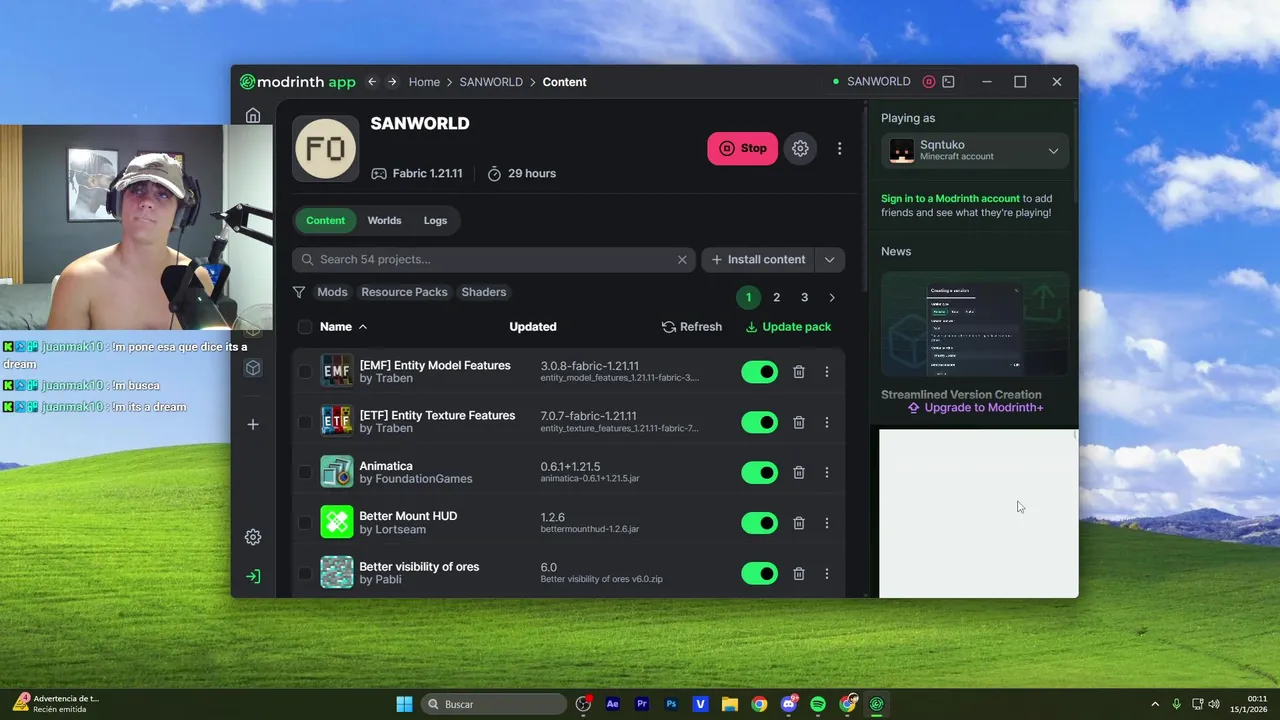Click the red stop-instance icon in title bar

click(x=929, y=82)
